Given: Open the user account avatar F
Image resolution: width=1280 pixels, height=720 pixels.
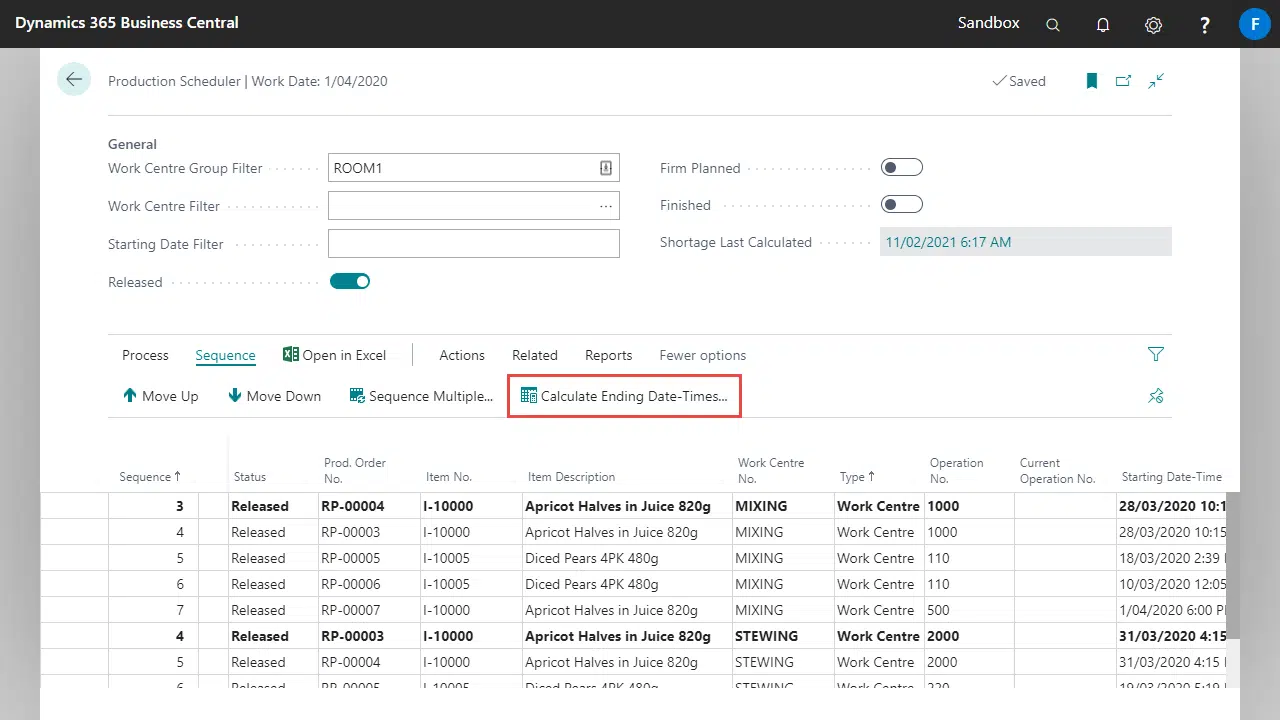Looking at the screenshot, I should pos(1254,24).
